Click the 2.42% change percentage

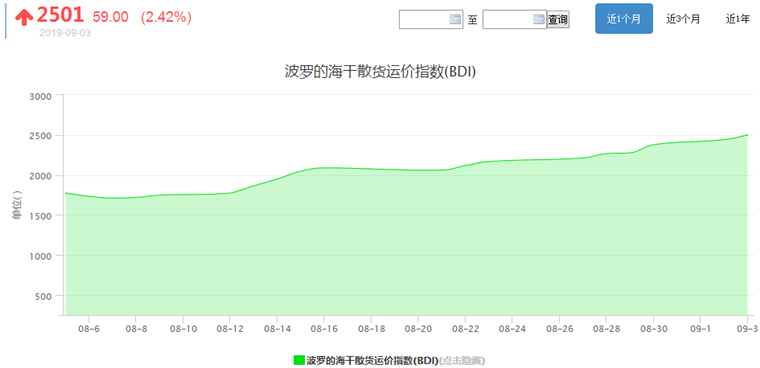click(166, 17)
